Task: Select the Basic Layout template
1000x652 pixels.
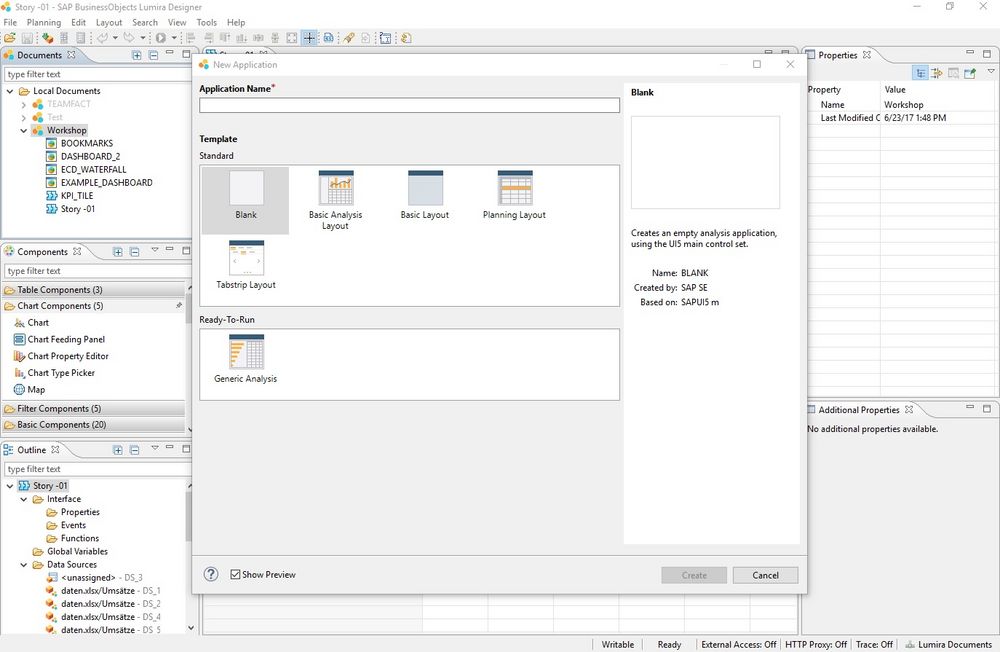Action: tap(425, 195)
